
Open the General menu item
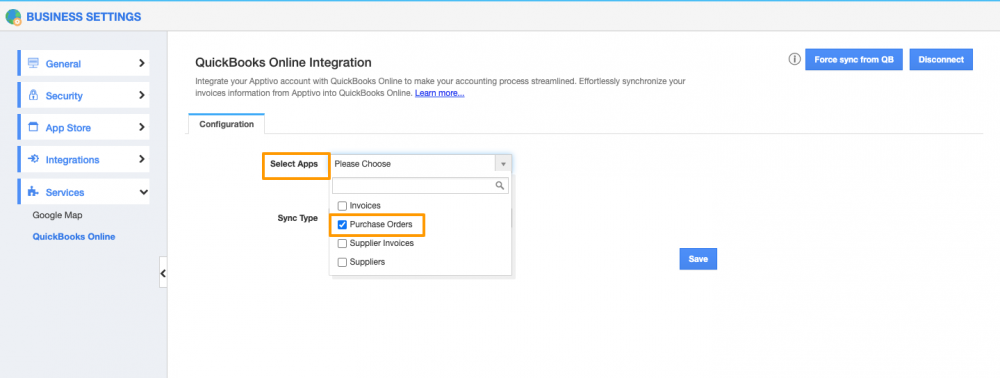coord(84,64)
